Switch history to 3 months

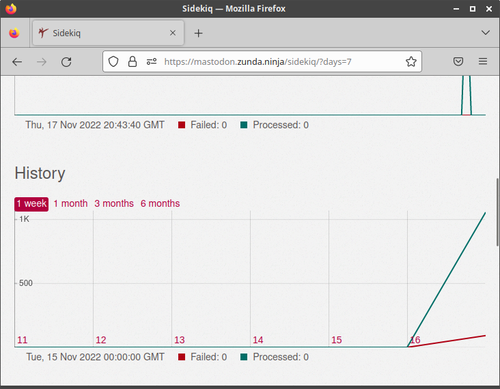[114, 203]
